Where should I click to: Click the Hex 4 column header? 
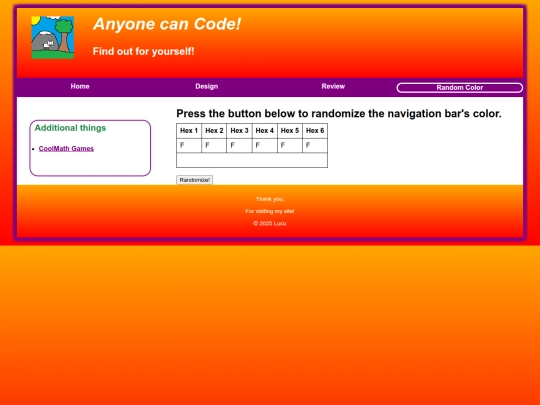[x=265, y=131]
